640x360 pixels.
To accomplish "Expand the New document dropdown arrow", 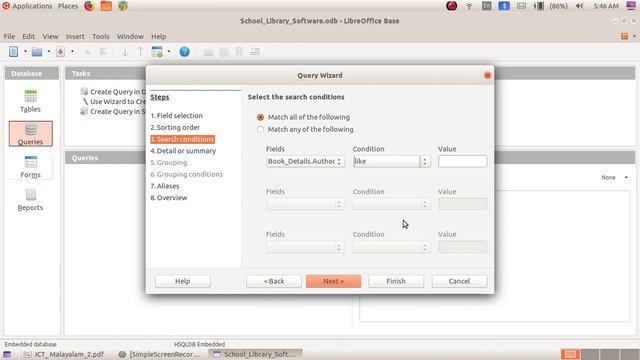I will (25, 51).
